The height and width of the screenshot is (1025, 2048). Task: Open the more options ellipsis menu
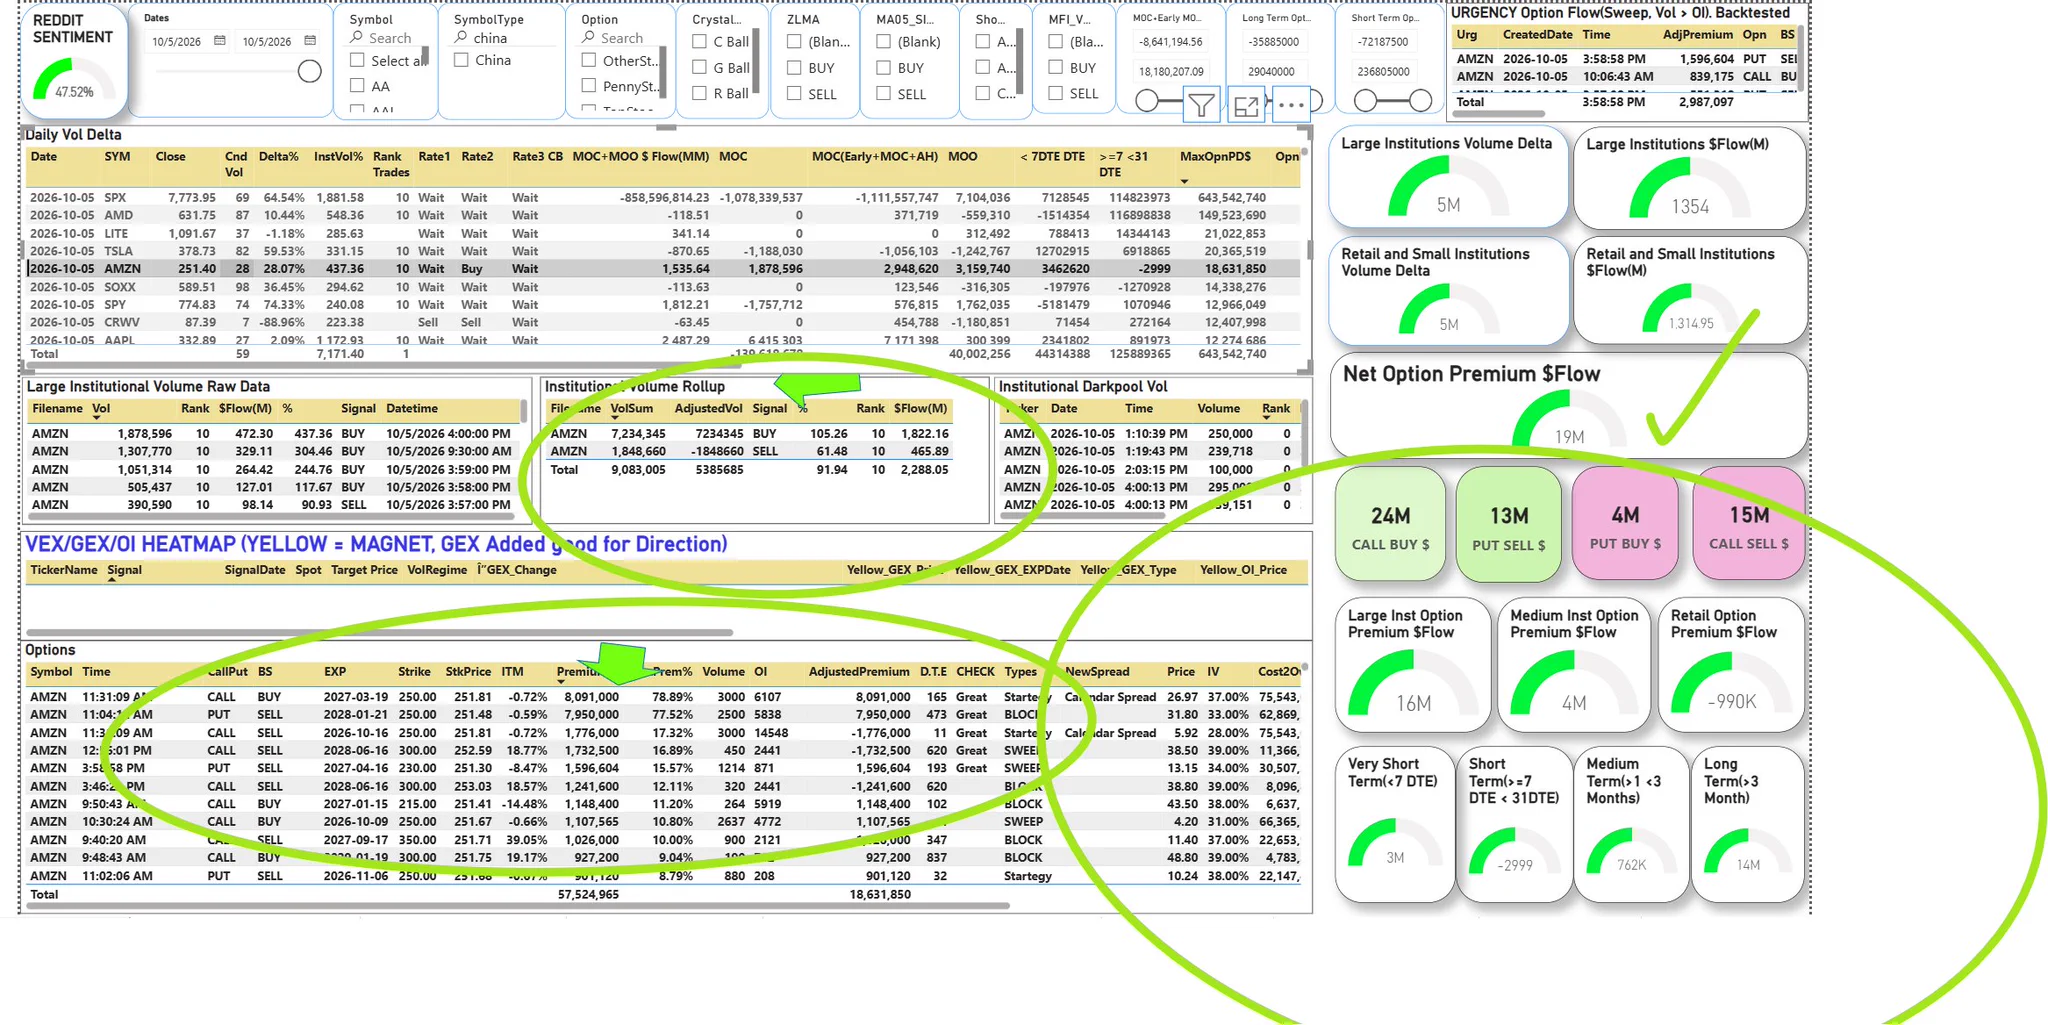[x=1291, y=104]
